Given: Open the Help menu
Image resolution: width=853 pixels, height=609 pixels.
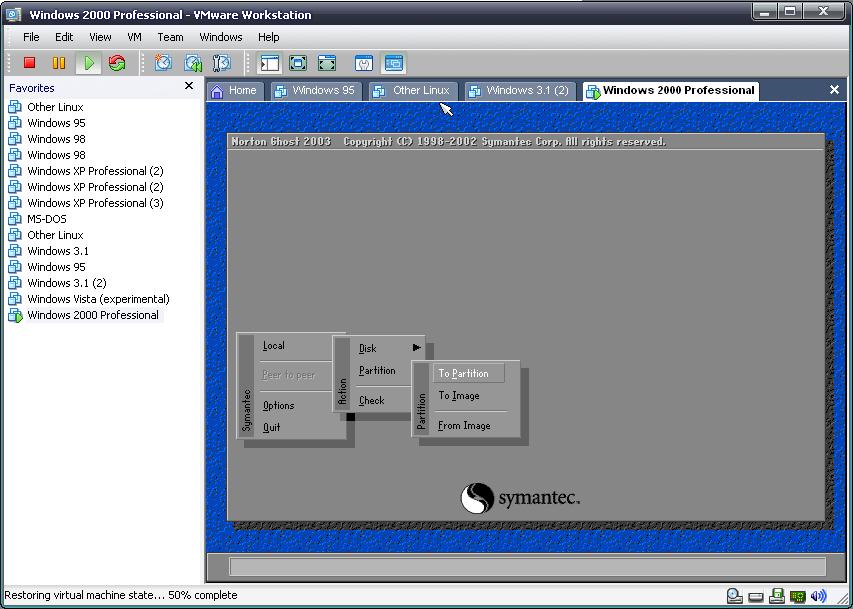Looking at the screenshot, I should coord(269,37).
